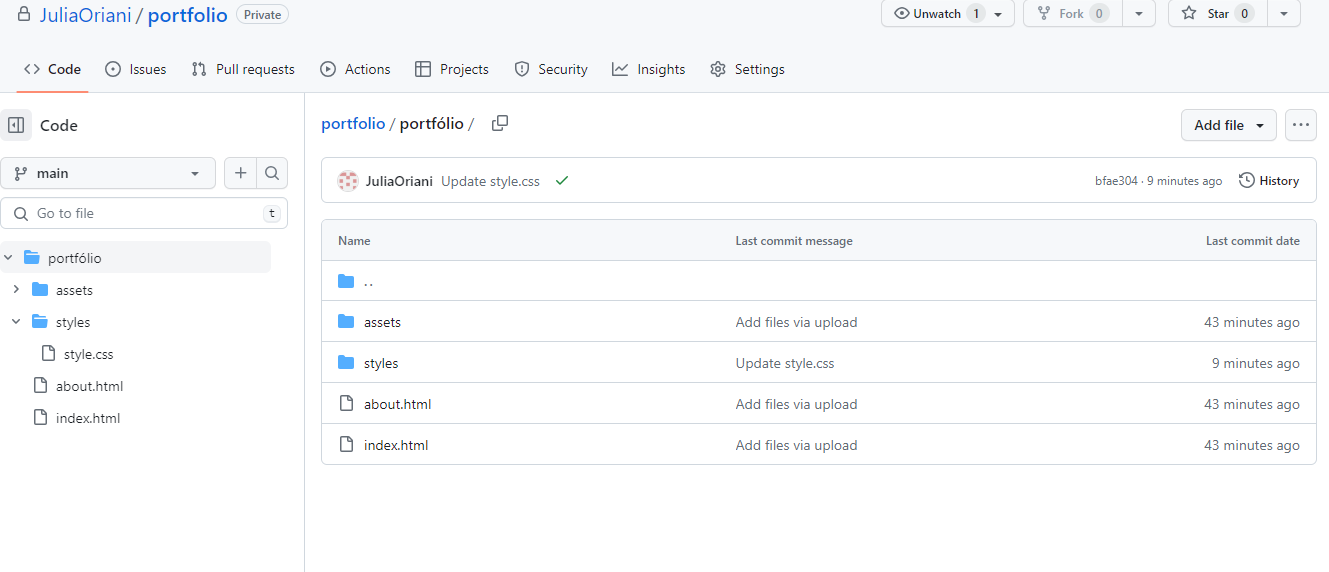The image size is (1329, 572).
Task: Click the add file plus icon in sidebar
Action: [240, 173]
